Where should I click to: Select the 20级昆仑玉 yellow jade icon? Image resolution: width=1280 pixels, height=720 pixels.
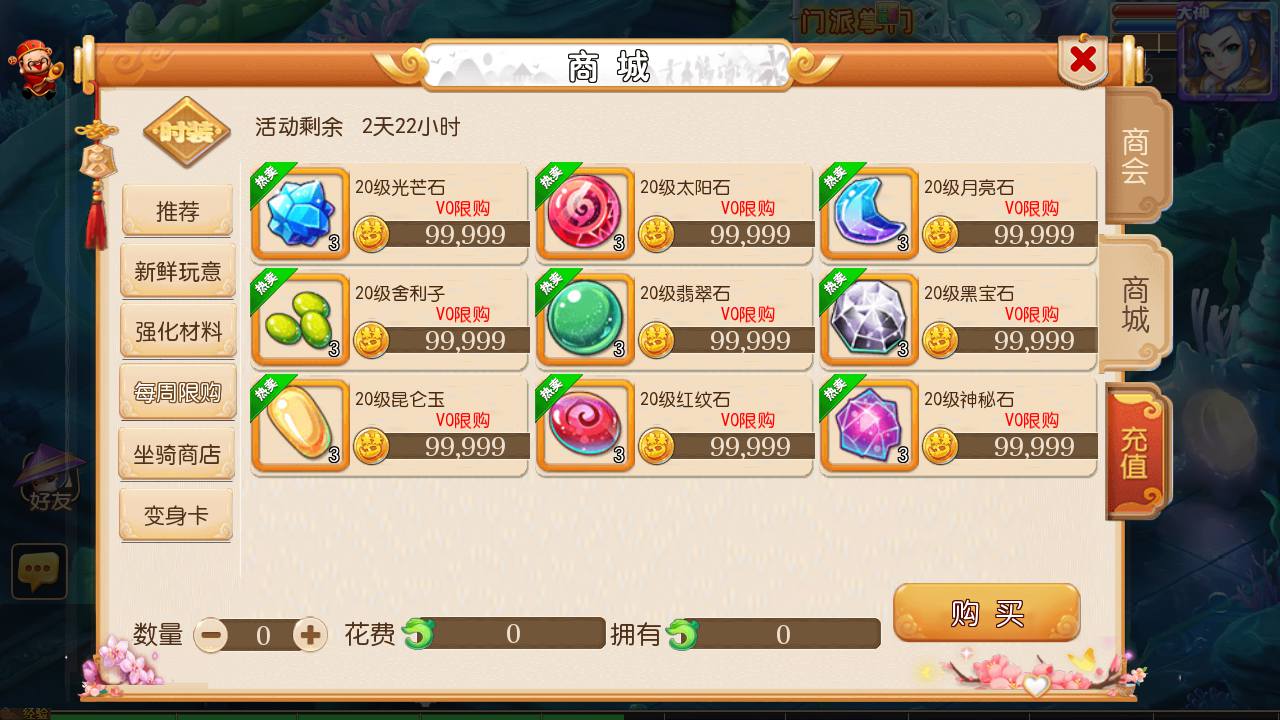click(300, 425)
